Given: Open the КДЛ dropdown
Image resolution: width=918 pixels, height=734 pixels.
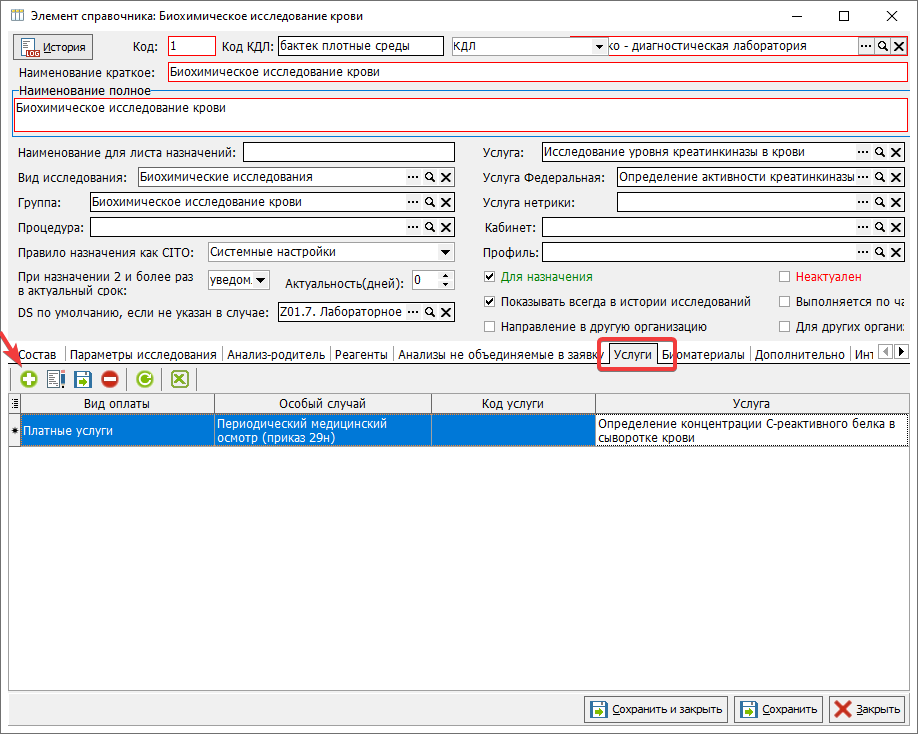Looking at the screenshot, I should coord(599,46).
